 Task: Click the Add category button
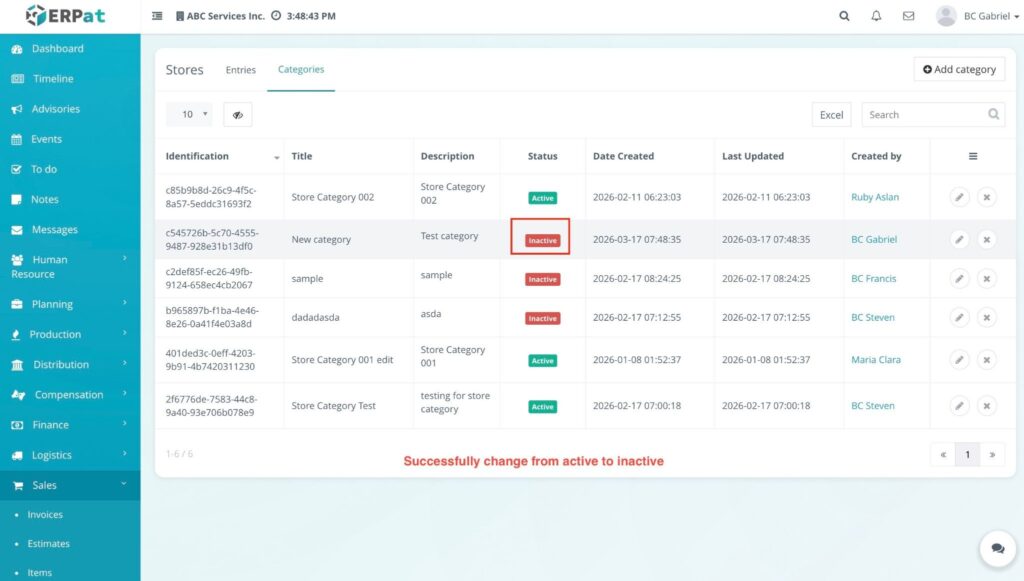coord(959,69)
